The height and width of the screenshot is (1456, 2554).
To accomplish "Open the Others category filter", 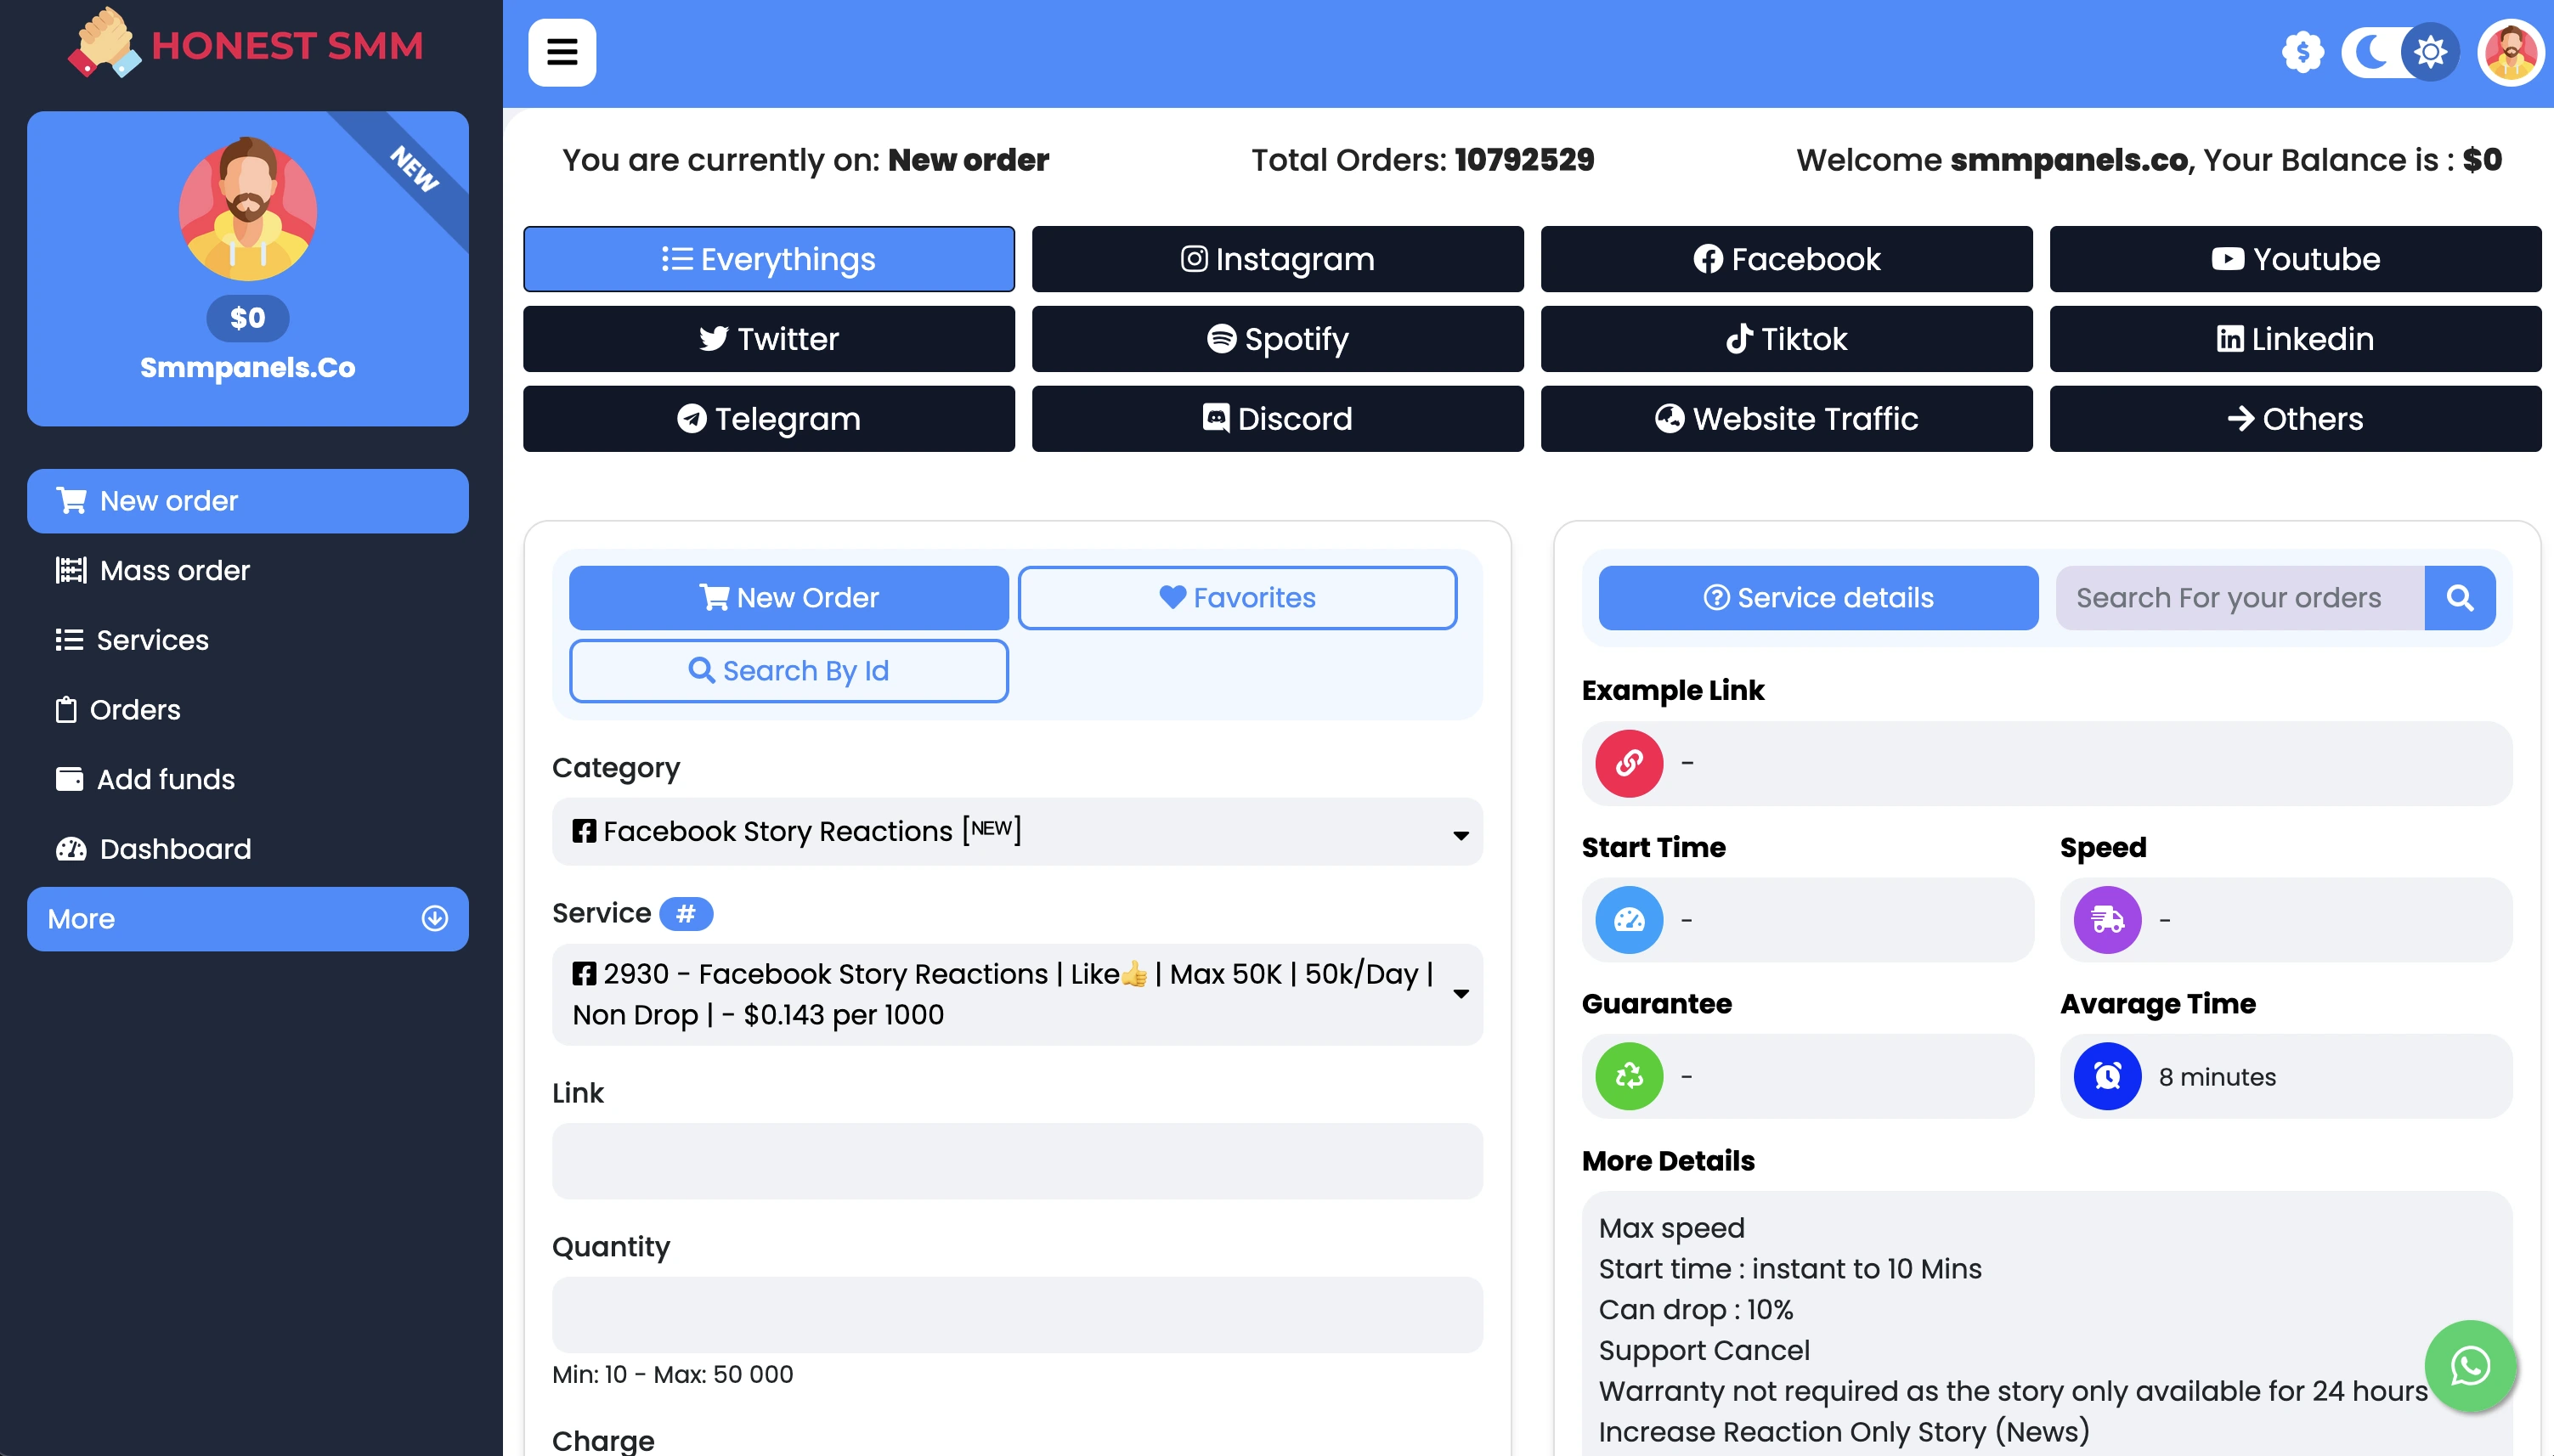I will 2296,419.
